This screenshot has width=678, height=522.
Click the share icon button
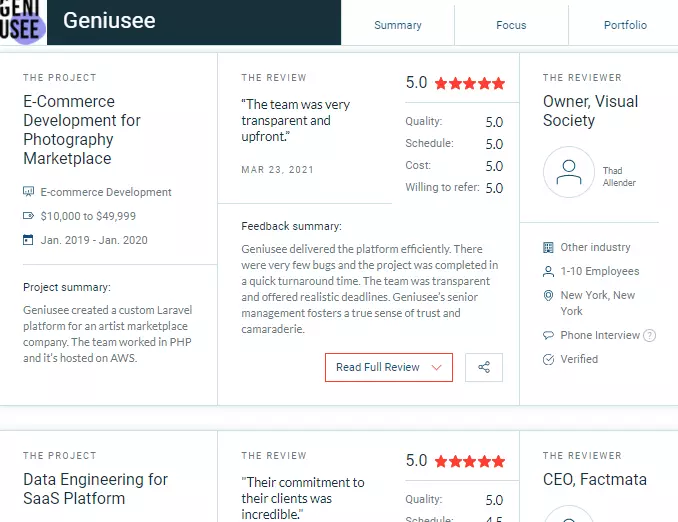(x=484, y=368)
